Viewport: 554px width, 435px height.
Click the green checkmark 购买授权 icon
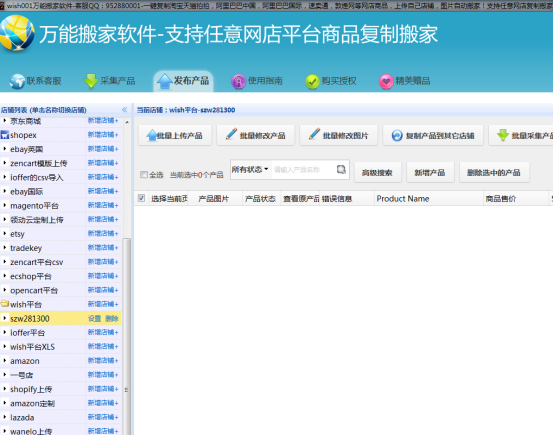(x=312, y=82)
